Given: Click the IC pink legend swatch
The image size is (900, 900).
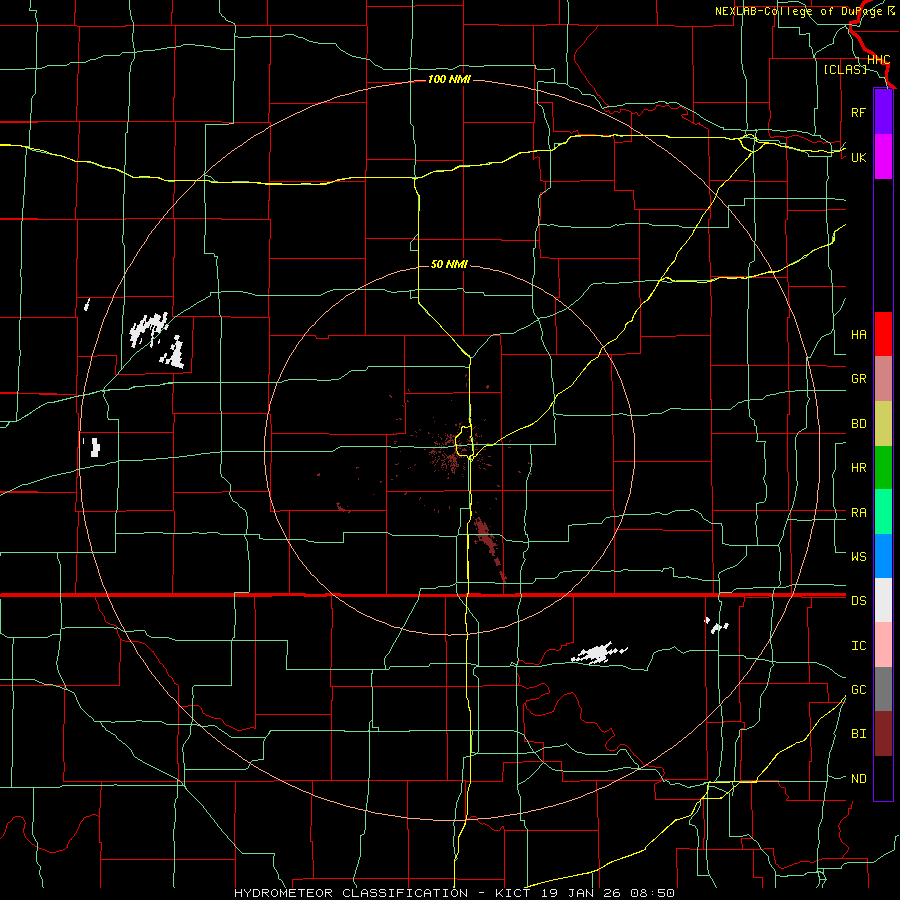Looking at the screenshot, I should [883, 645].
